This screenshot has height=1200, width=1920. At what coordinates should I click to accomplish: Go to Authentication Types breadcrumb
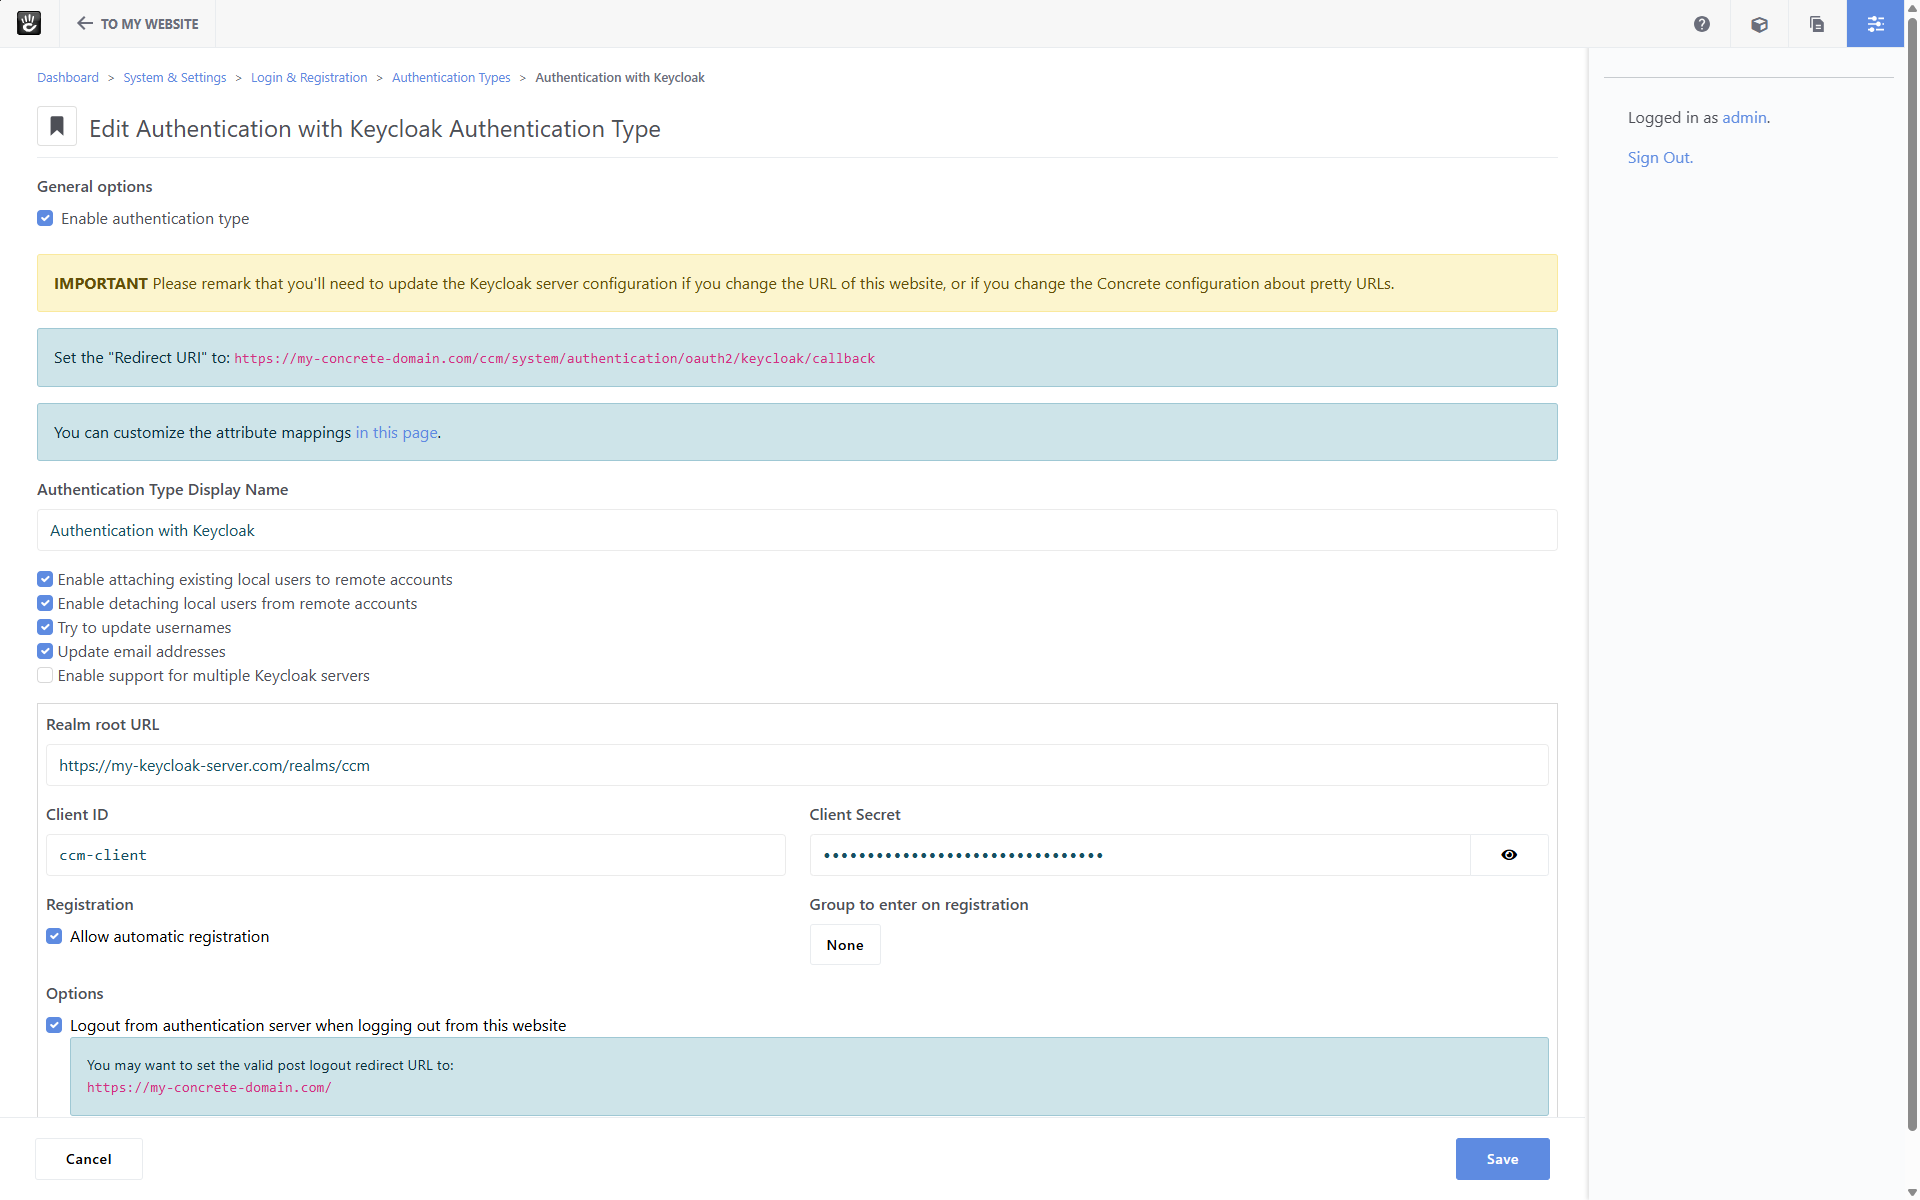pos(451,78)
